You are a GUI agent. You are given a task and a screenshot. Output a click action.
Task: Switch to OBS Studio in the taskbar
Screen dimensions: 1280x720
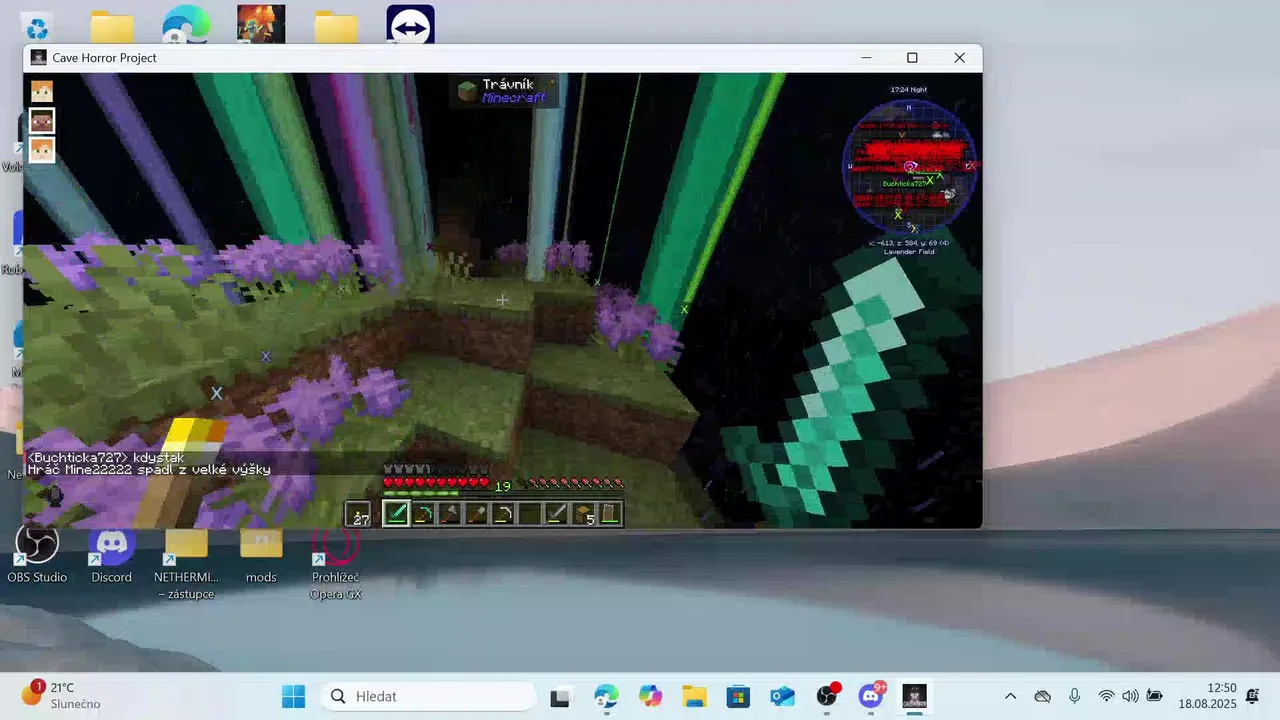coord(827,696)
